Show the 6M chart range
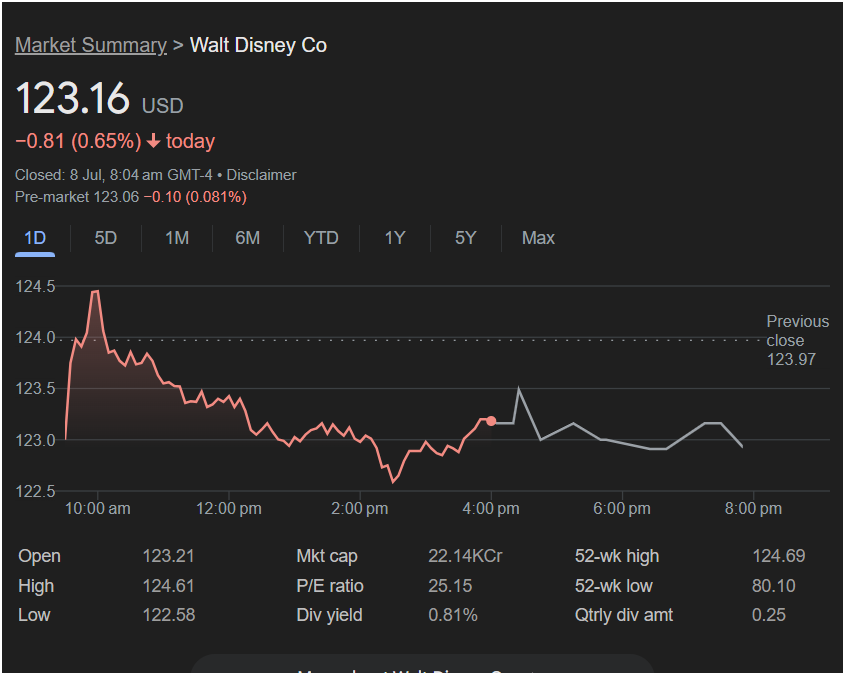Image resolution: width=845 pixels, height=675 pixels. [x=248, y=238]
